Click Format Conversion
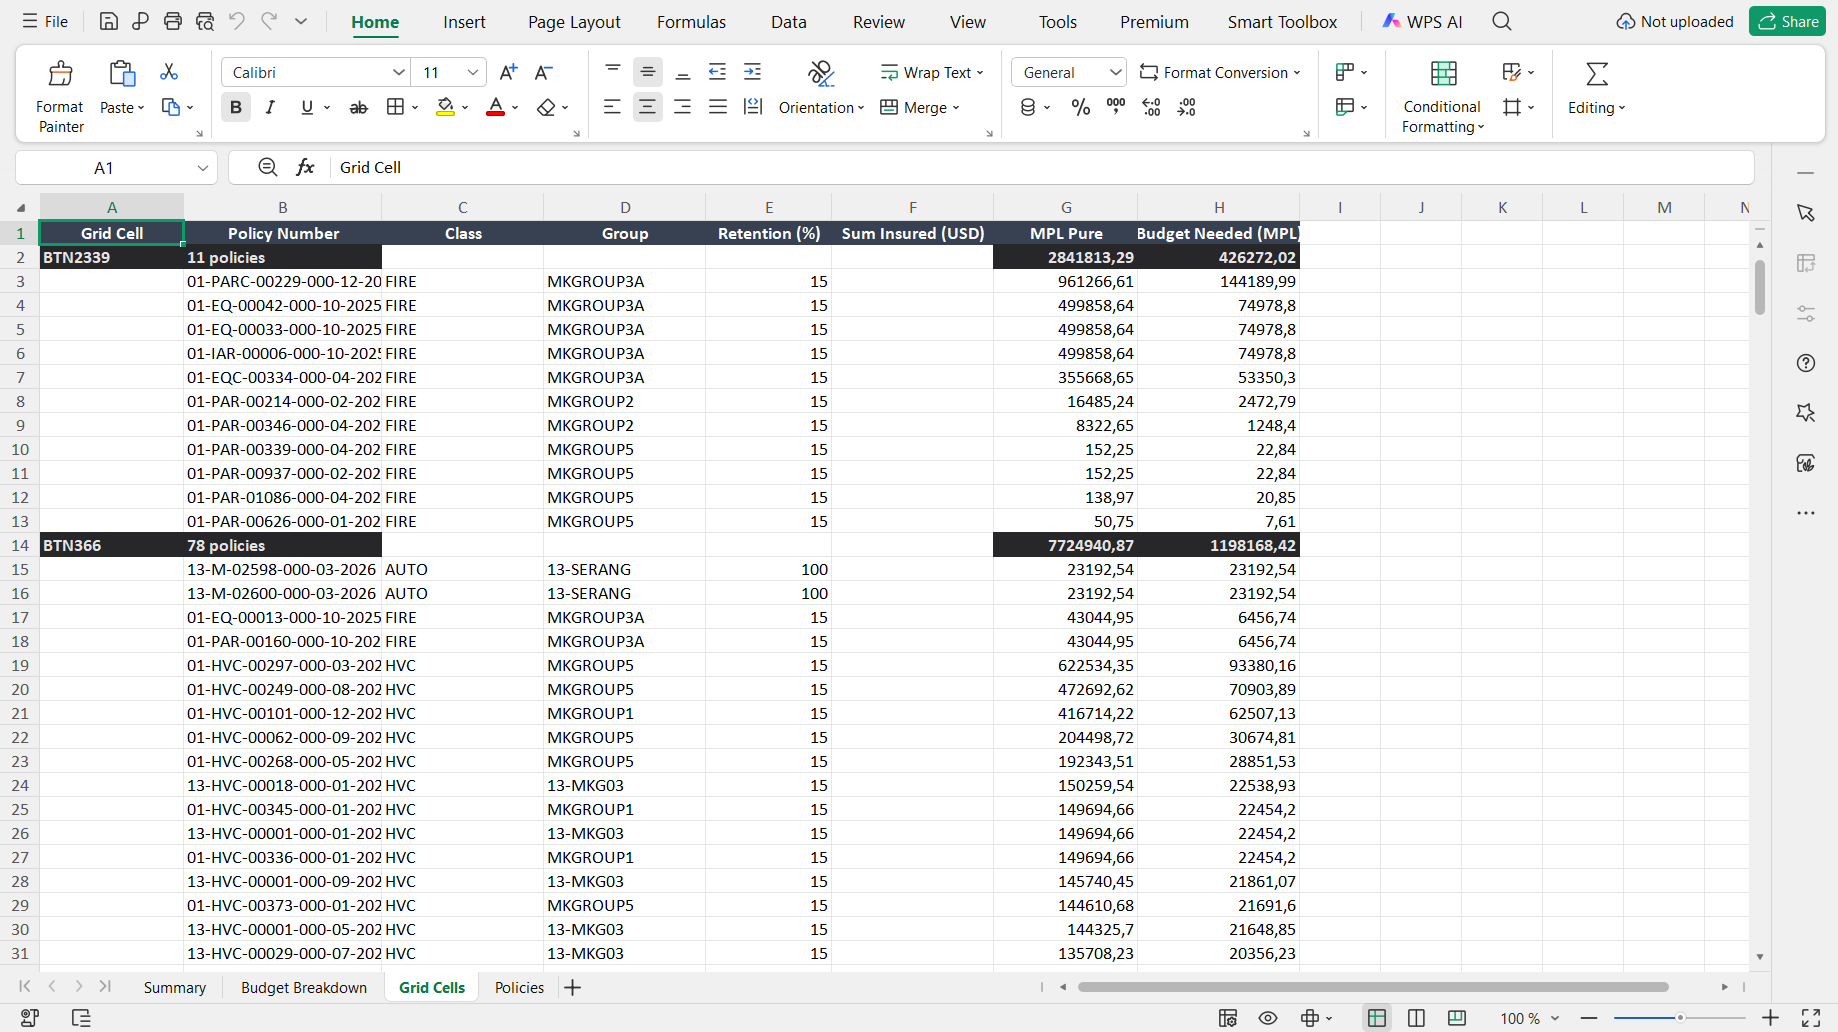The image size is (1838, 1032). pyautogui.click(x=1221, y=72)
